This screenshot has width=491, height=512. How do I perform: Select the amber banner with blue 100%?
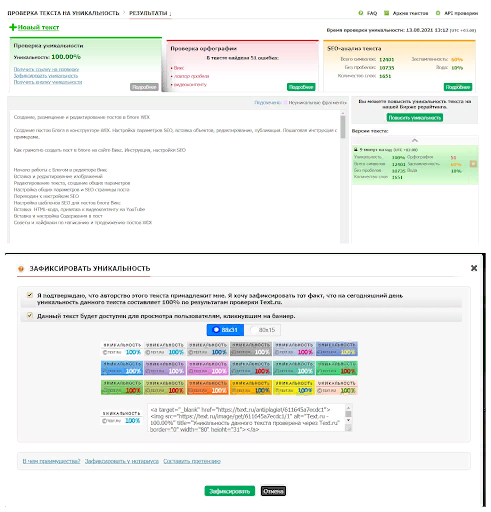click(x=251, y=387)
